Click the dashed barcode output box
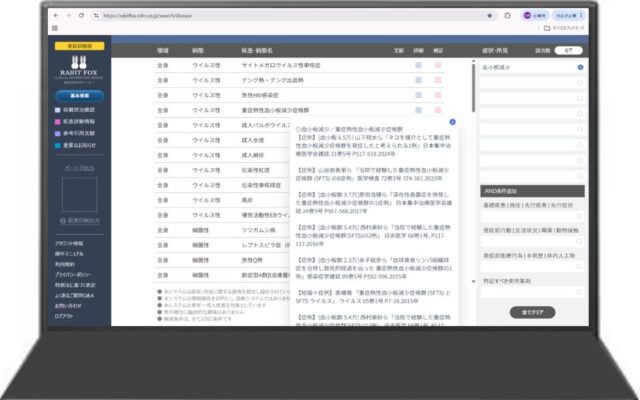Image resolution: width=640 pixels, height=400 pixels. coord(80,194)
